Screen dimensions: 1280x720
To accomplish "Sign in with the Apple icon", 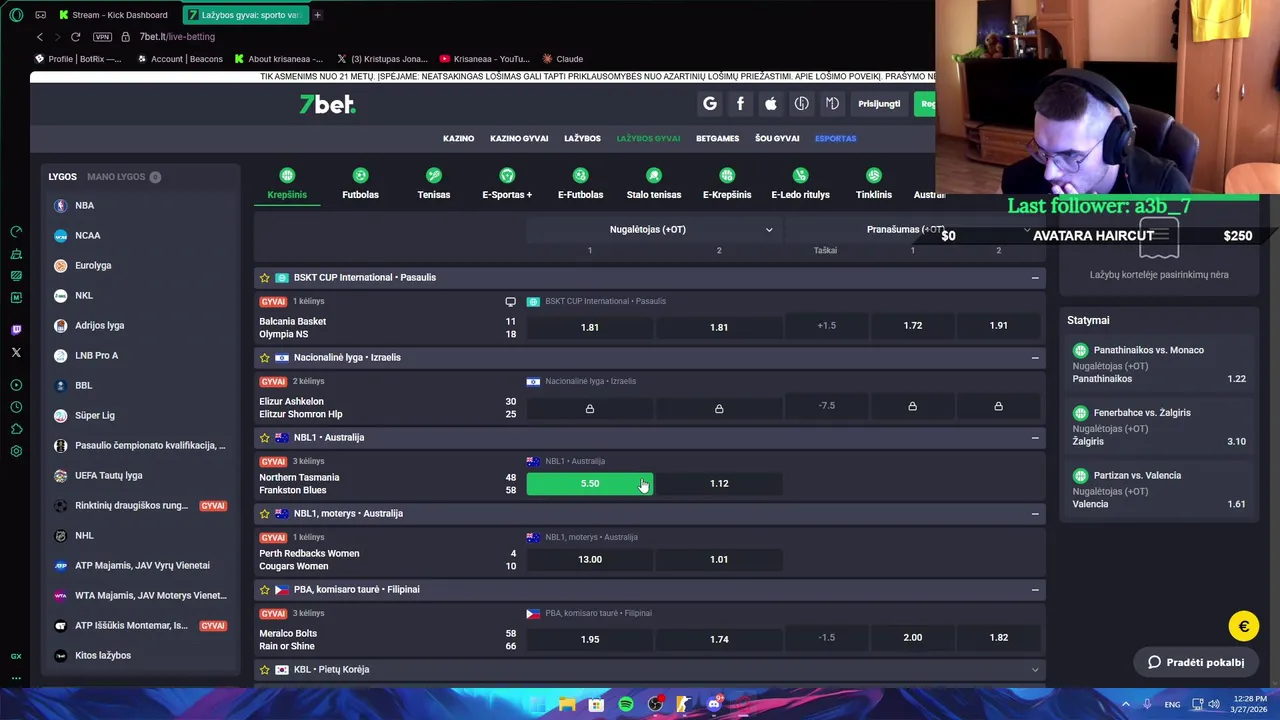I will point(771,104).
